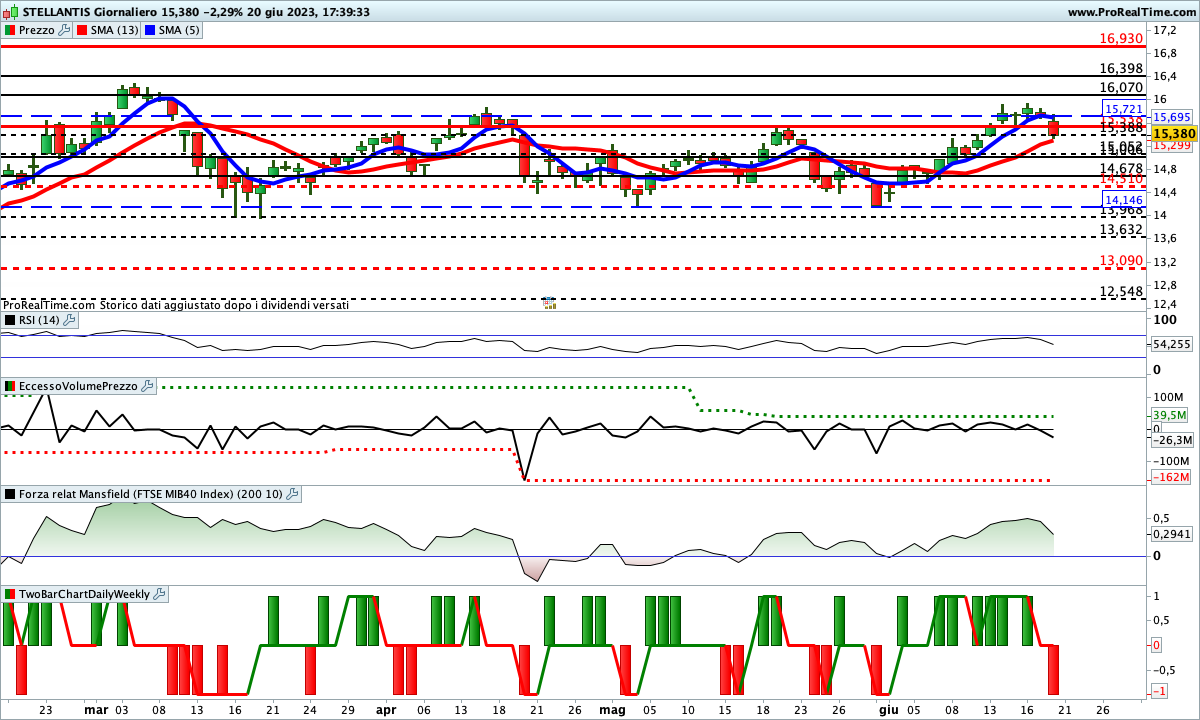Click the Mansfield value 0,2941 label

coord(1172,535)
